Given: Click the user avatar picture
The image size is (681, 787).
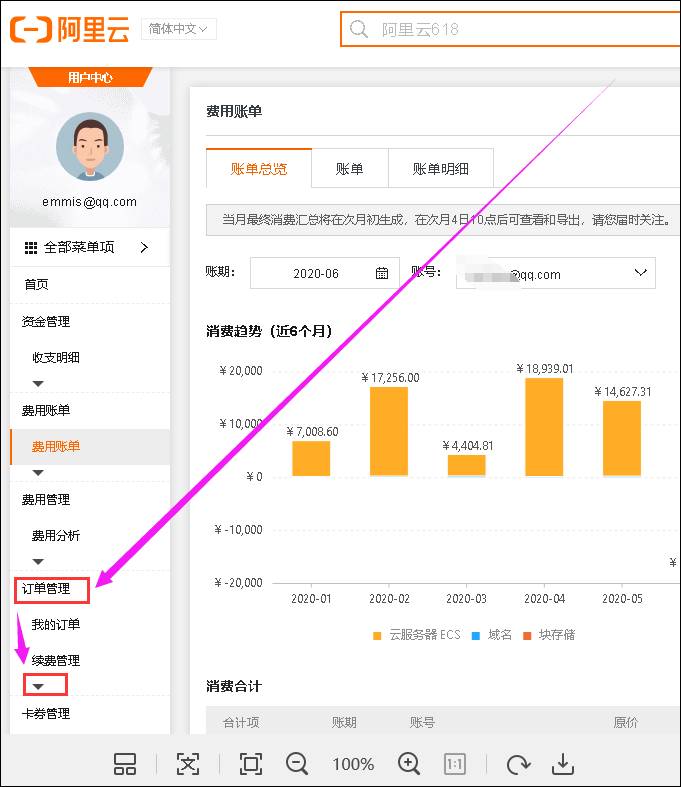Looking at the screenshot, I should coord(90,146).
